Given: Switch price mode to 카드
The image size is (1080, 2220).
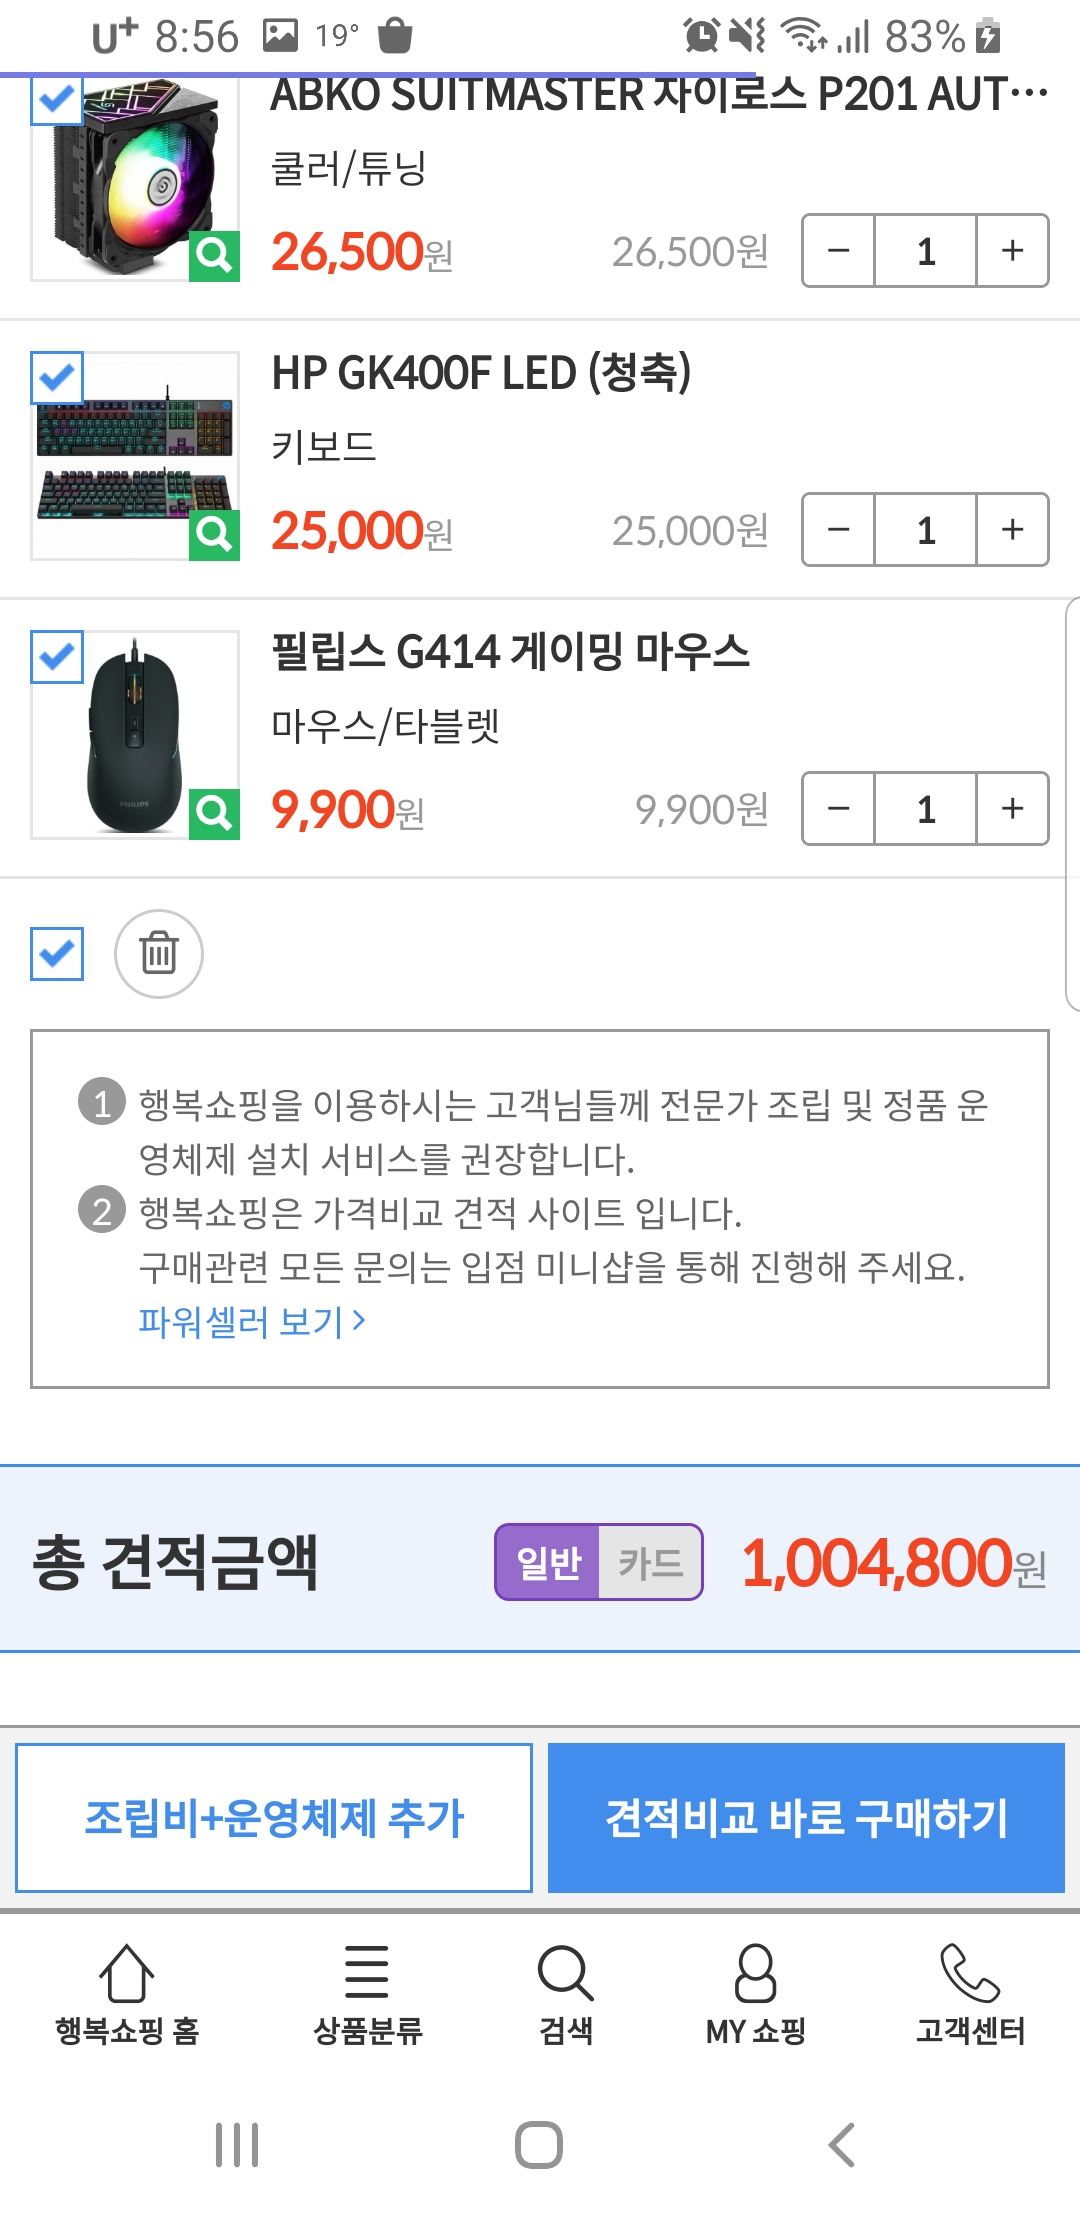Looking at the screenshot, I should [x=650, y=1562].
